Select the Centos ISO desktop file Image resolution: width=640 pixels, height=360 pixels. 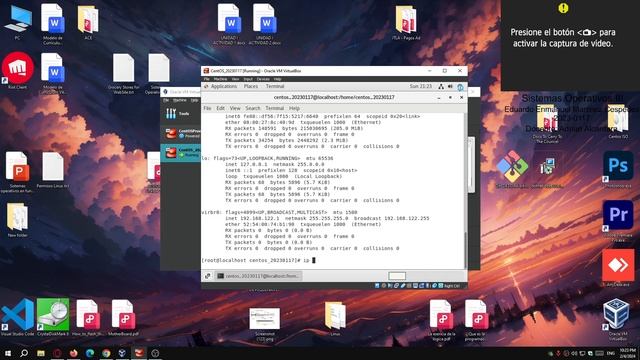tap(618, 121)
